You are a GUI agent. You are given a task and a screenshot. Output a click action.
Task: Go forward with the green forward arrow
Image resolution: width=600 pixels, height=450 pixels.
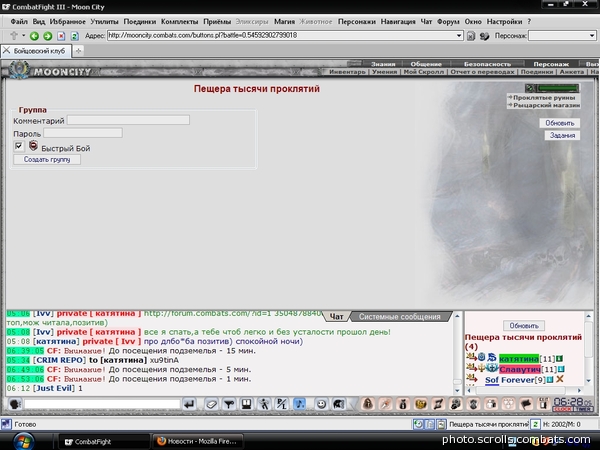(x=47, y=36)
